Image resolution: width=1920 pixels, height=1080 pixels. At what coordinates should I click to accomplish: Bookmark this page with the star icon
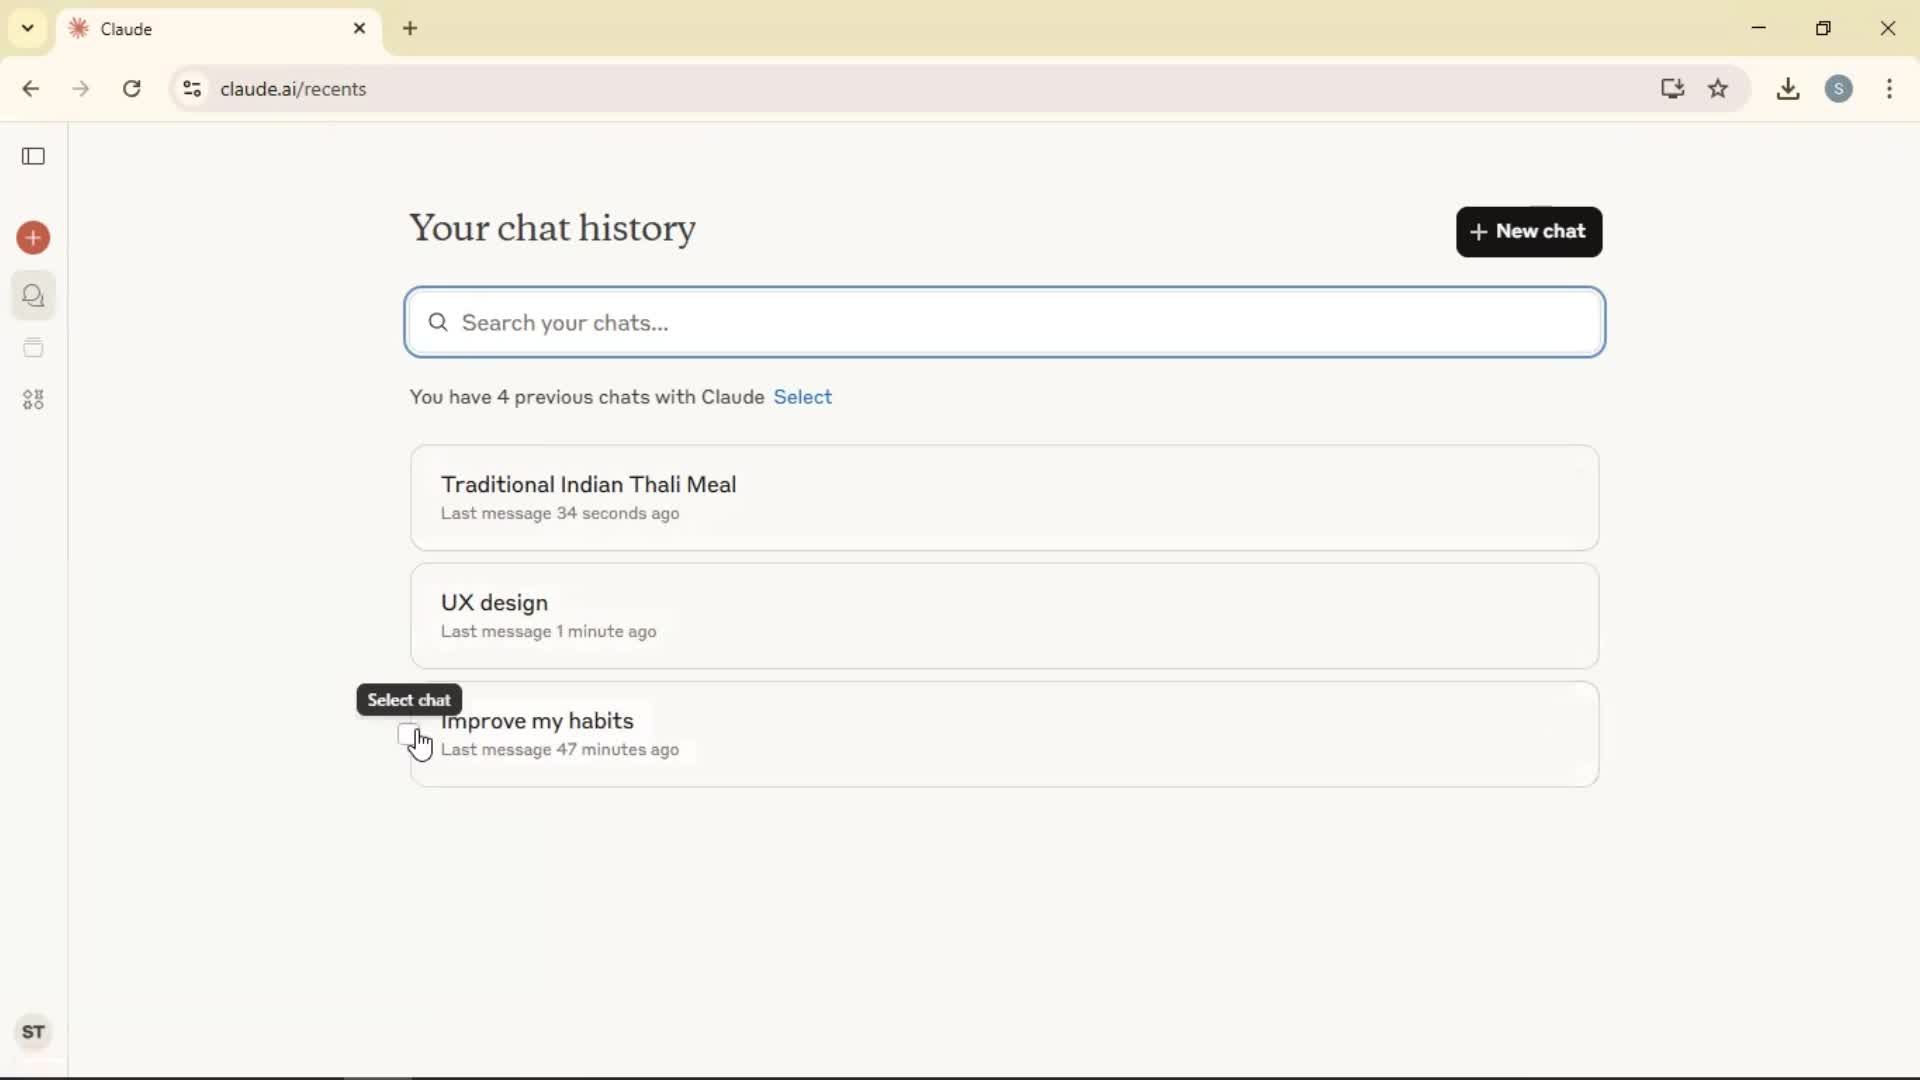point(1718,89)
